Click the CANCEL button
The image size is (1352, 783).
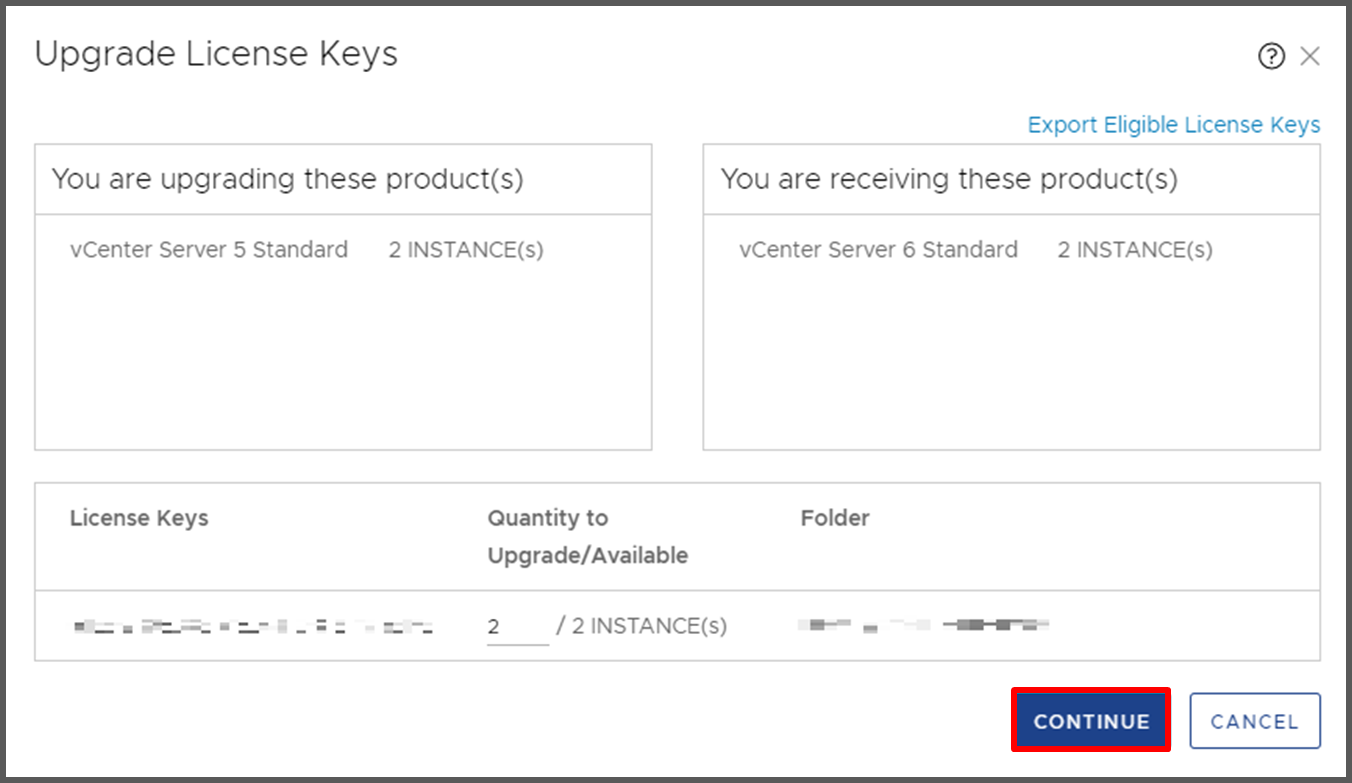tap(1255, 721)
